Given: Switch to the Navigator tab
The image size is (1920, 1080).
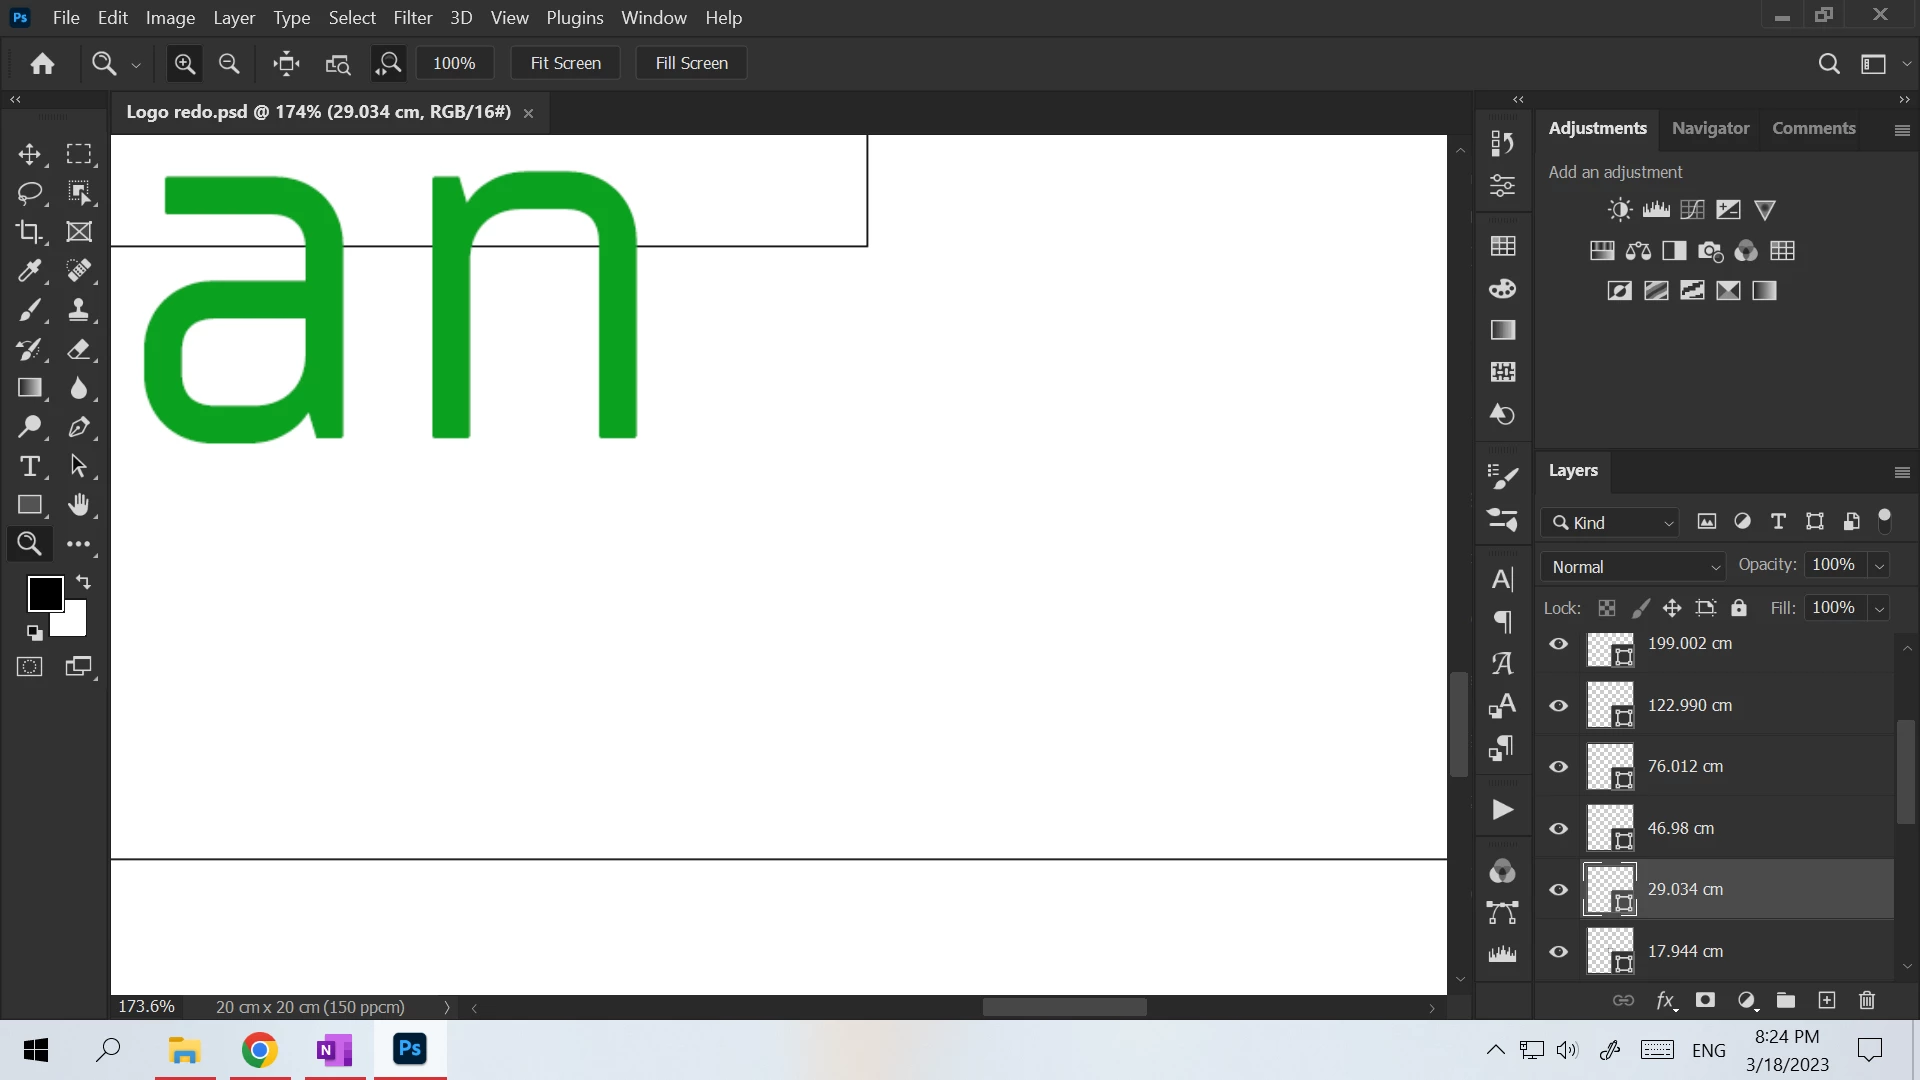Looking at the screenshot, I should click(1710, 128).
